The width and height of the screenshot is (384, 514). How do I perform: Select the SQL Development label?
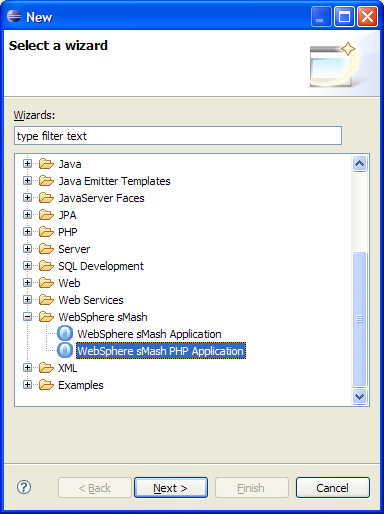[x=101, y=266]
